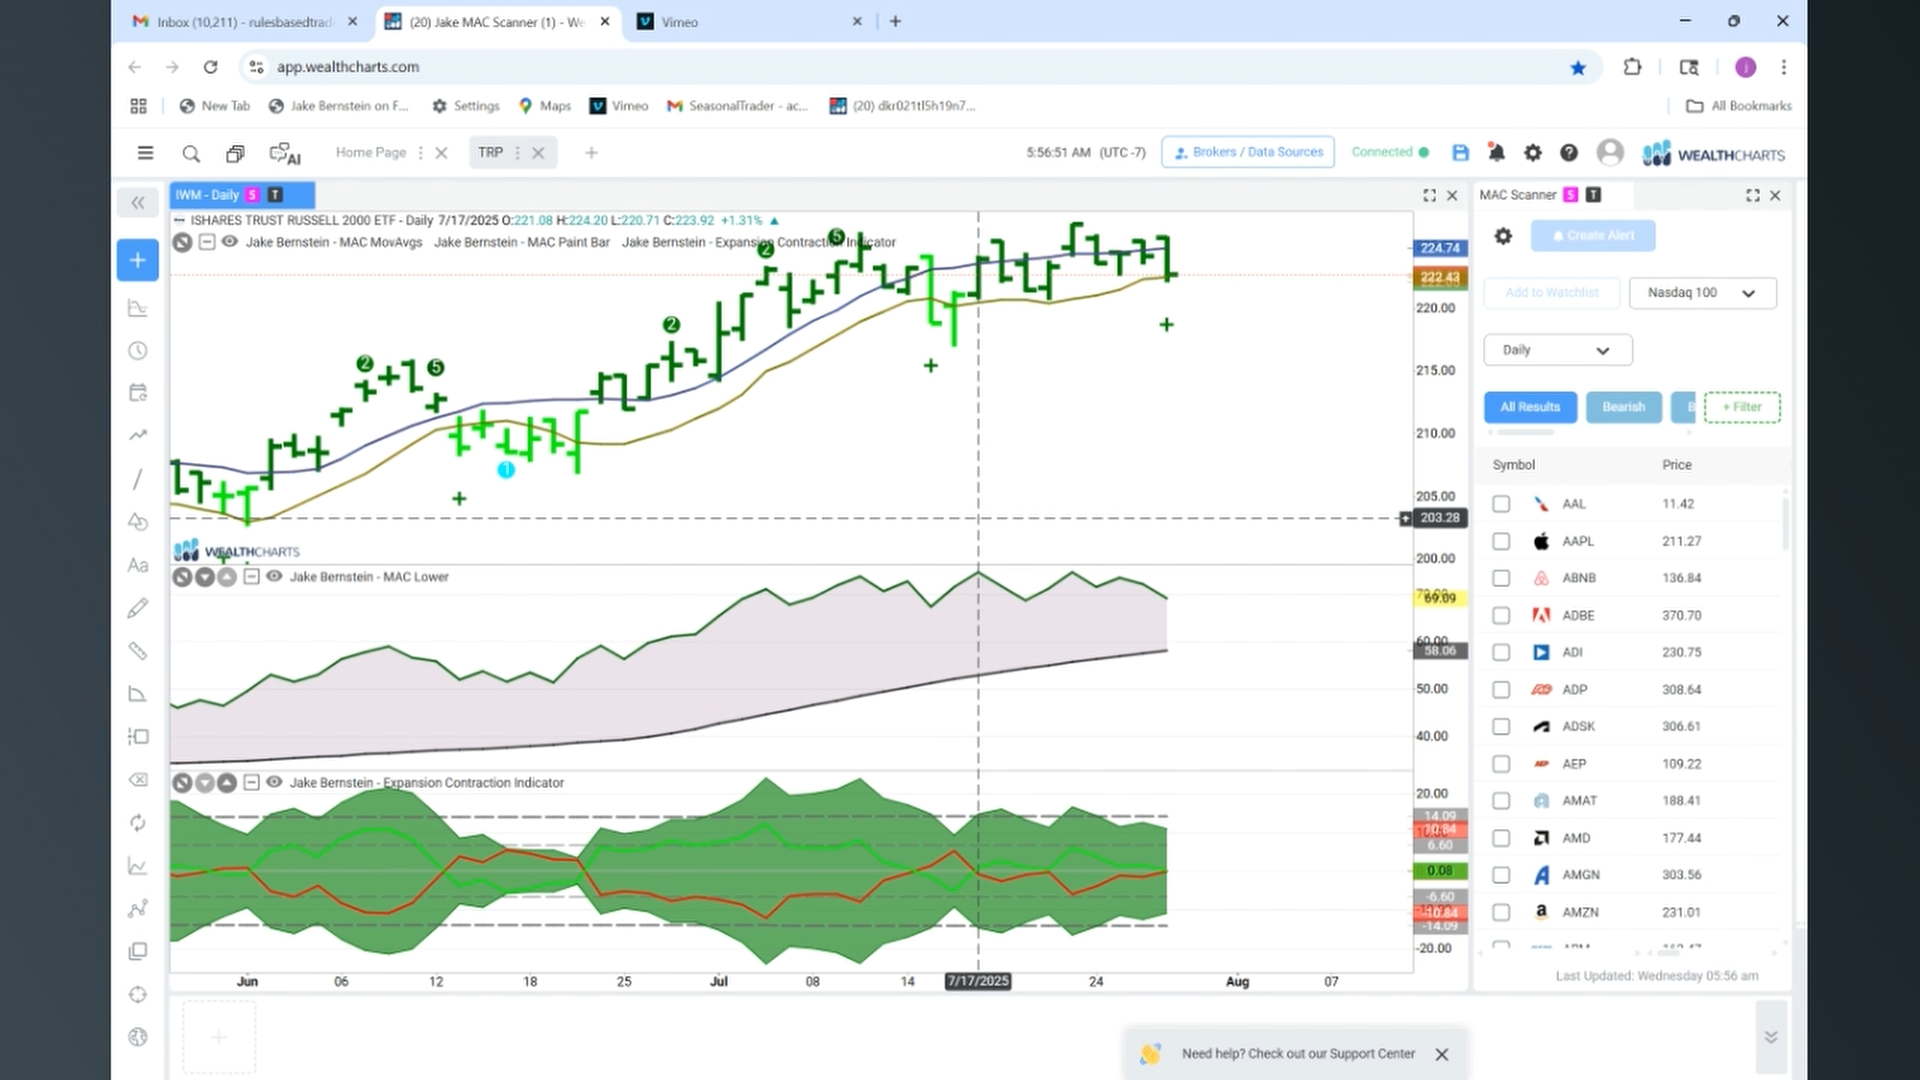
Task: Open browser extensions puzzle icon
Action: [x=1632, y=67]
